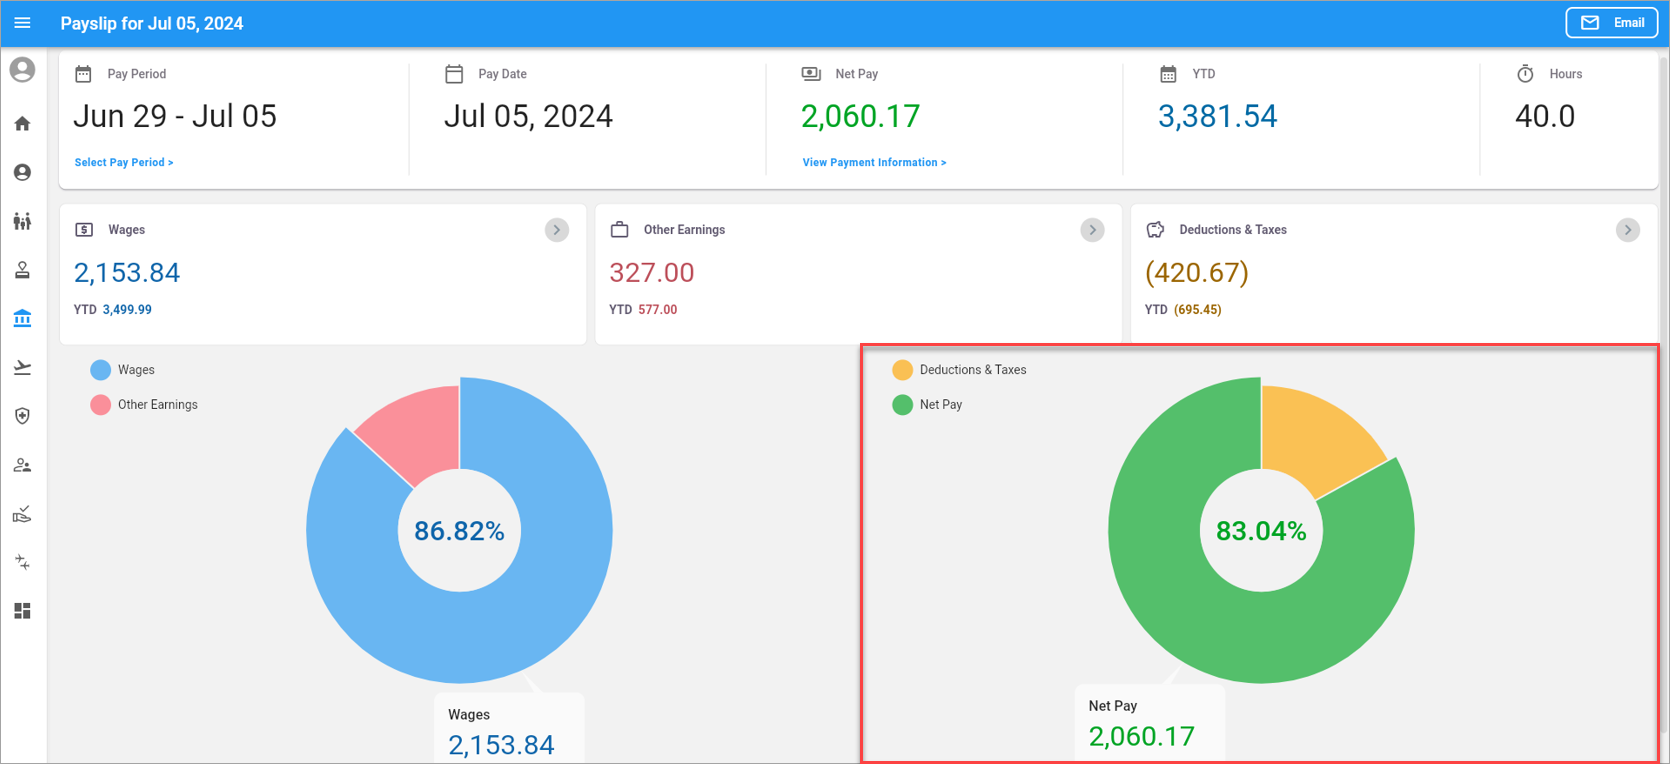
Task: Click the Jun 29 - Jul 05 pay period
Action: click(175, 116)
